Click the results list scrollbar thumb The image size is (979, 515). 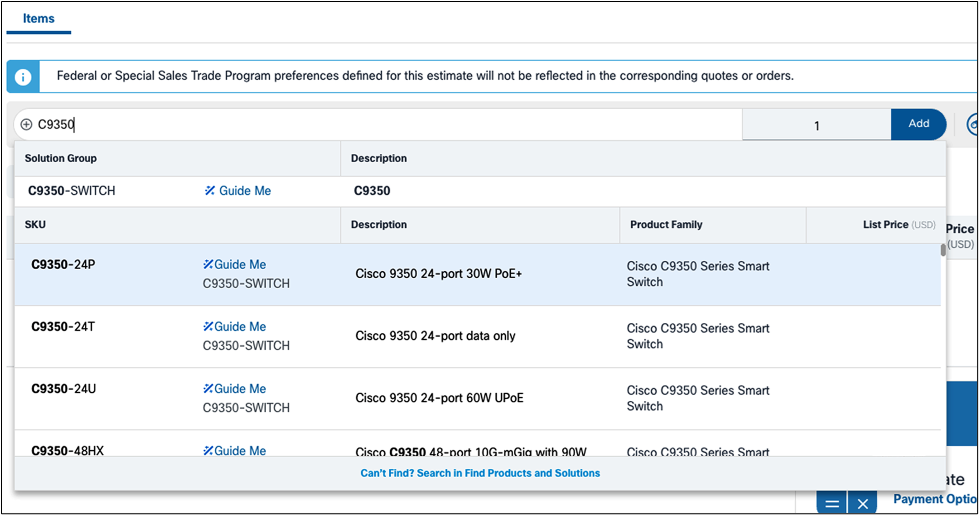point(943,250)
